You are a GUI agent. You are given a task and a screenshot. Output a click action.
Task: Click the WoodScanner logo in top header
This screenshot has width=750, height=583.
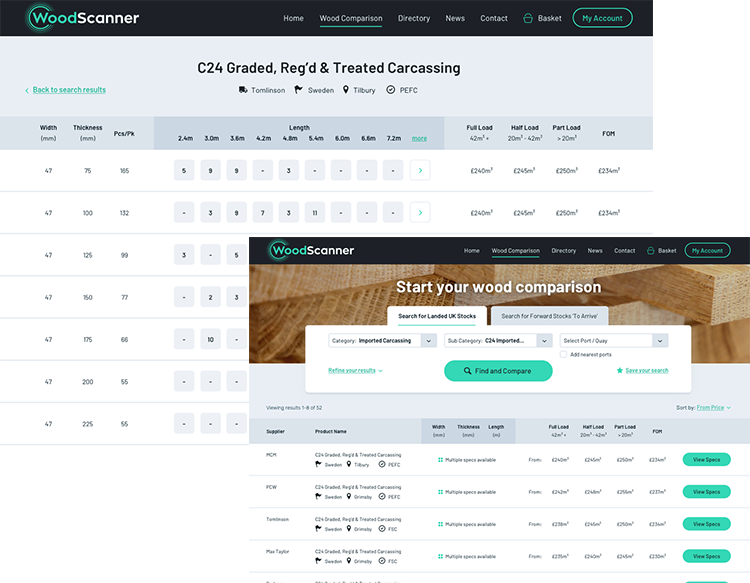tap(83, 18)
